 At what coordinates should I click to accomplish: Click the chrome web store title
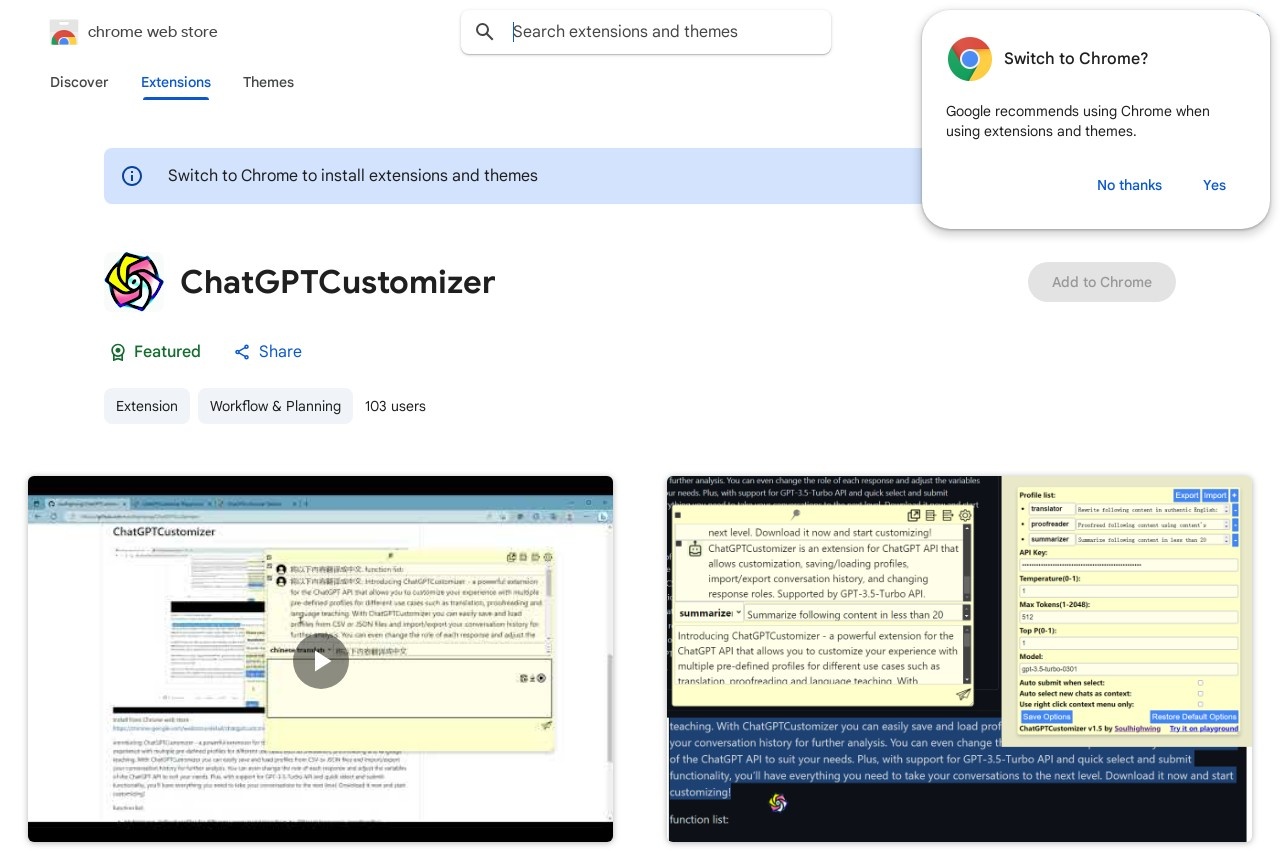(153, 32)
